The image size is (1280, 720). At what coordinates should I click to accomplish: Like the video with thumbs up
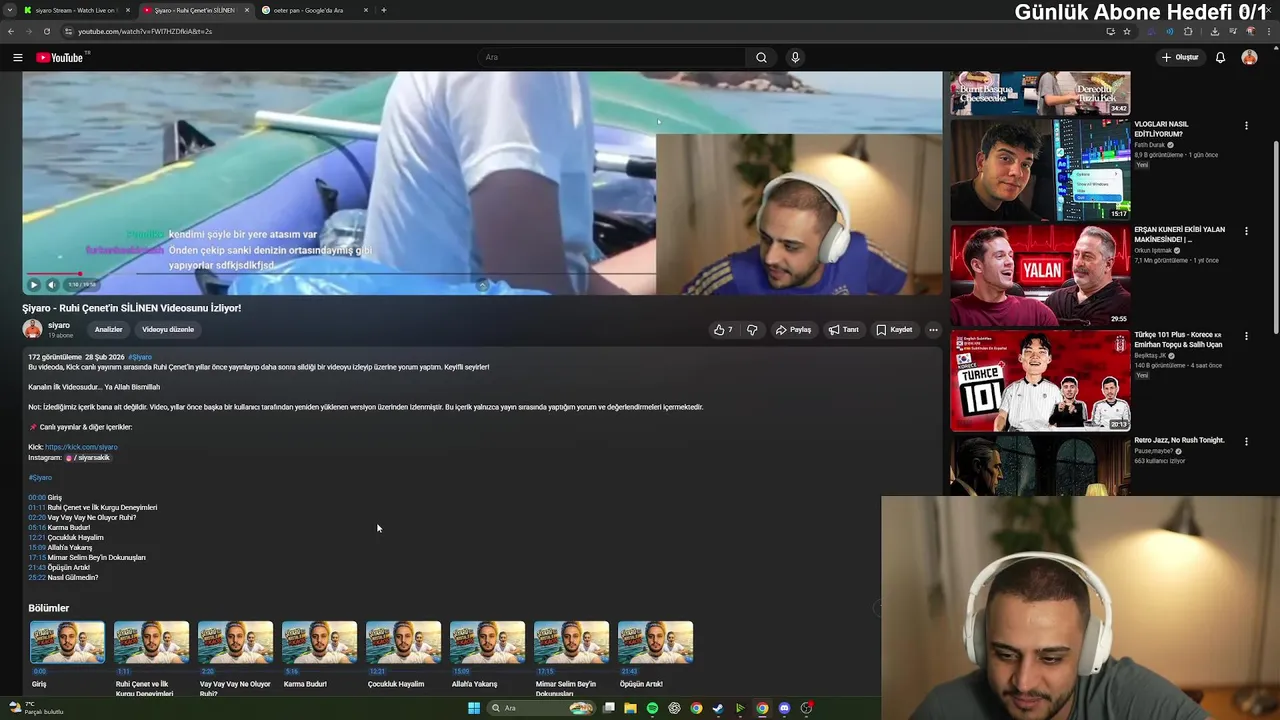pyautogui.click(x=723, y=329)
